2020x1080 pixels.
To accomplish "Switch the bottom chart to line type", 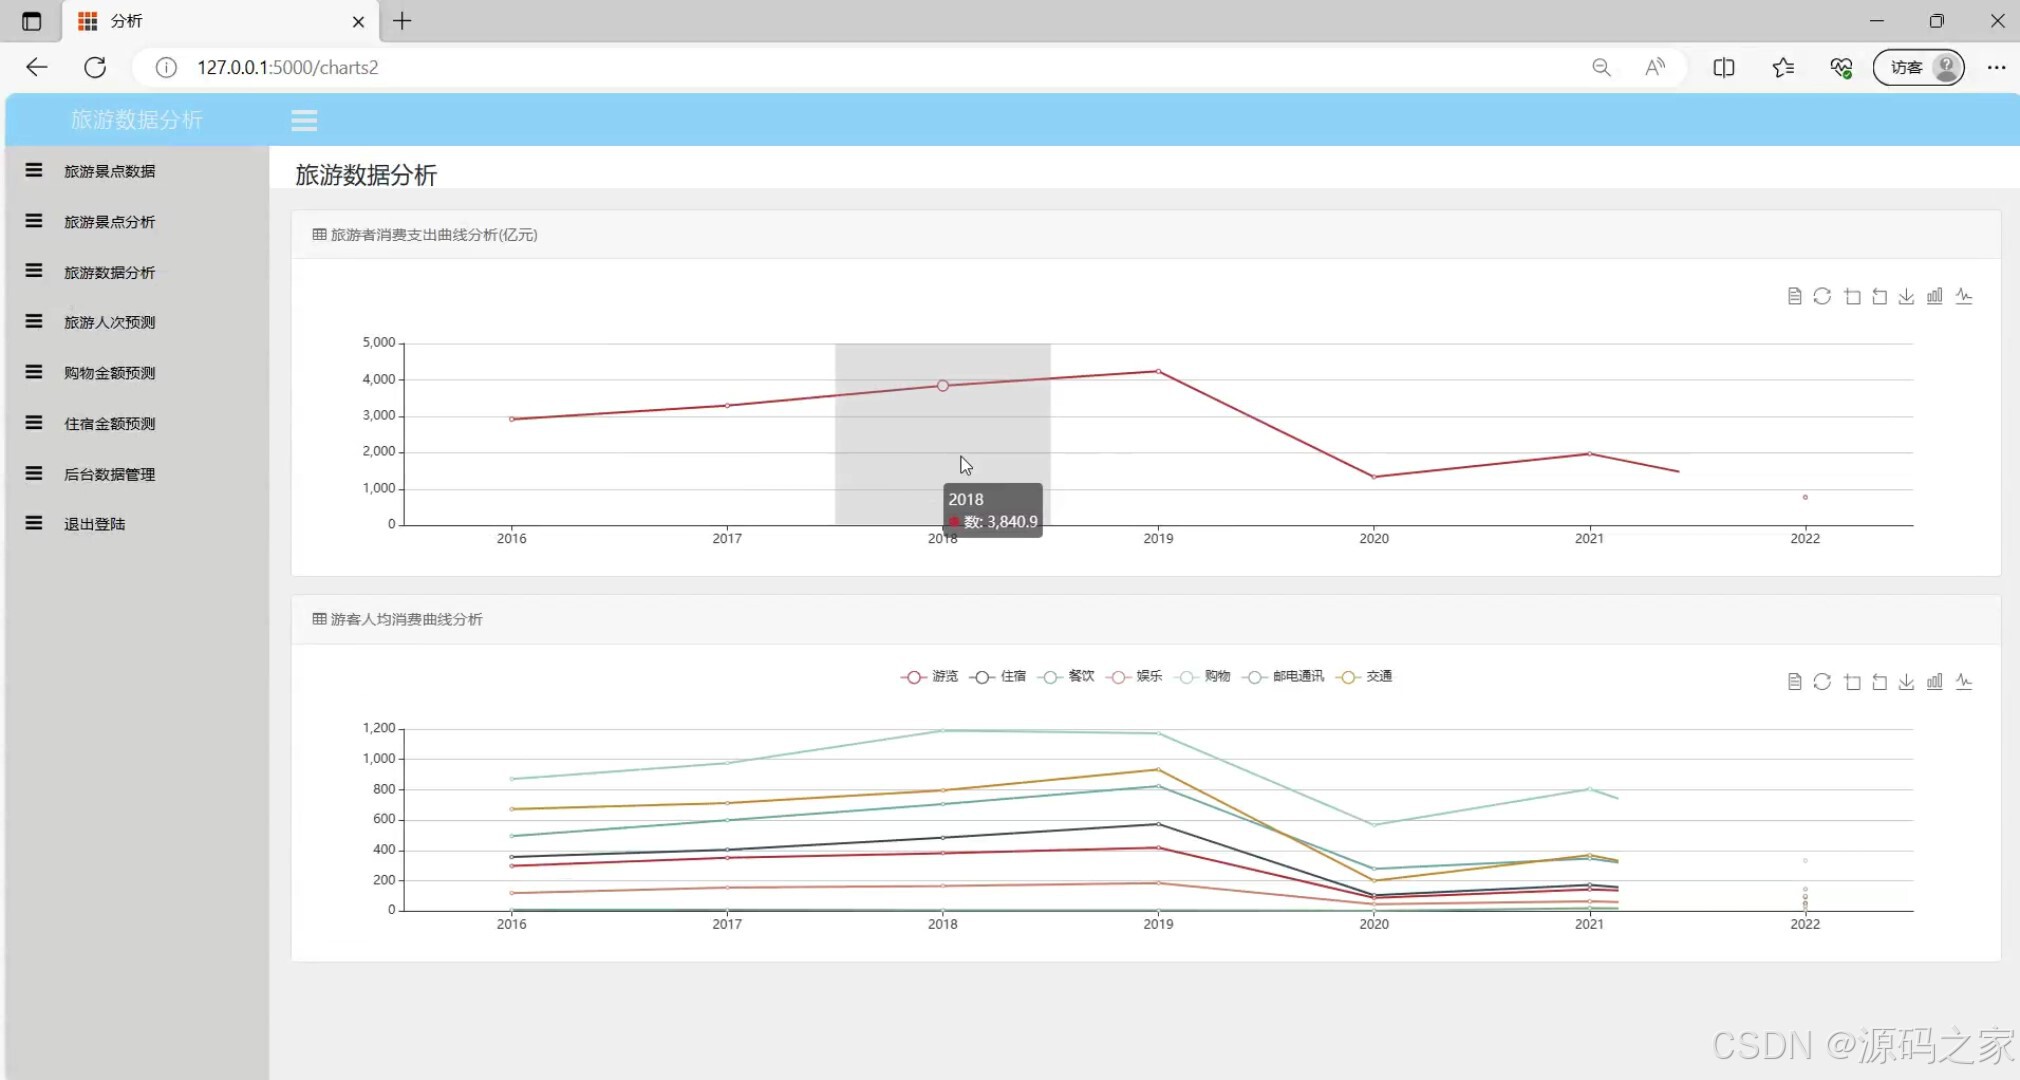I will click(1964, 682).
